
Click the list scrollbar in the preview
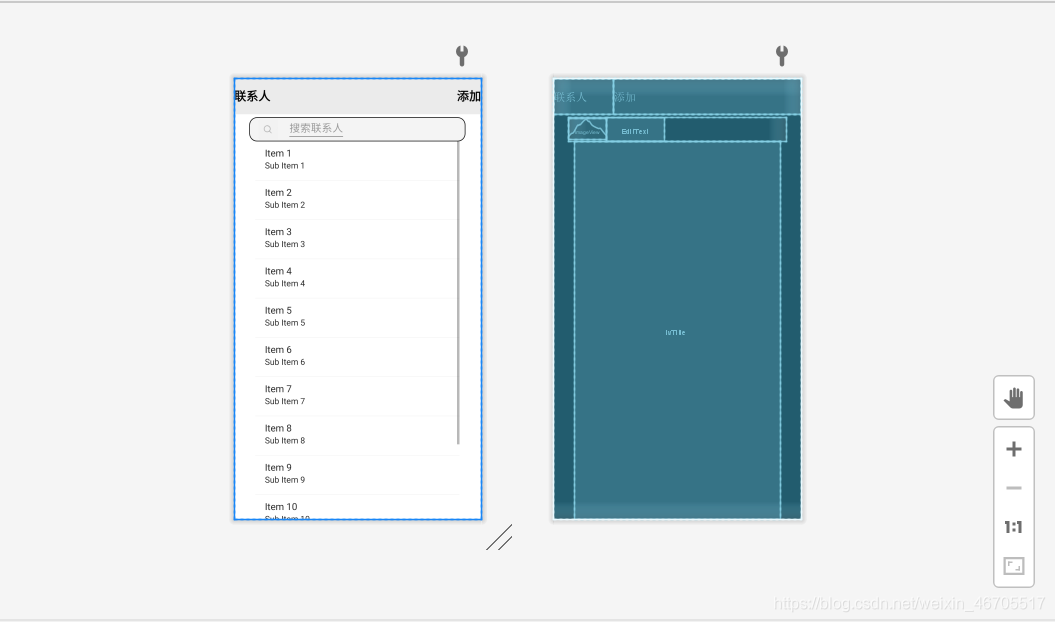[458, 293]
